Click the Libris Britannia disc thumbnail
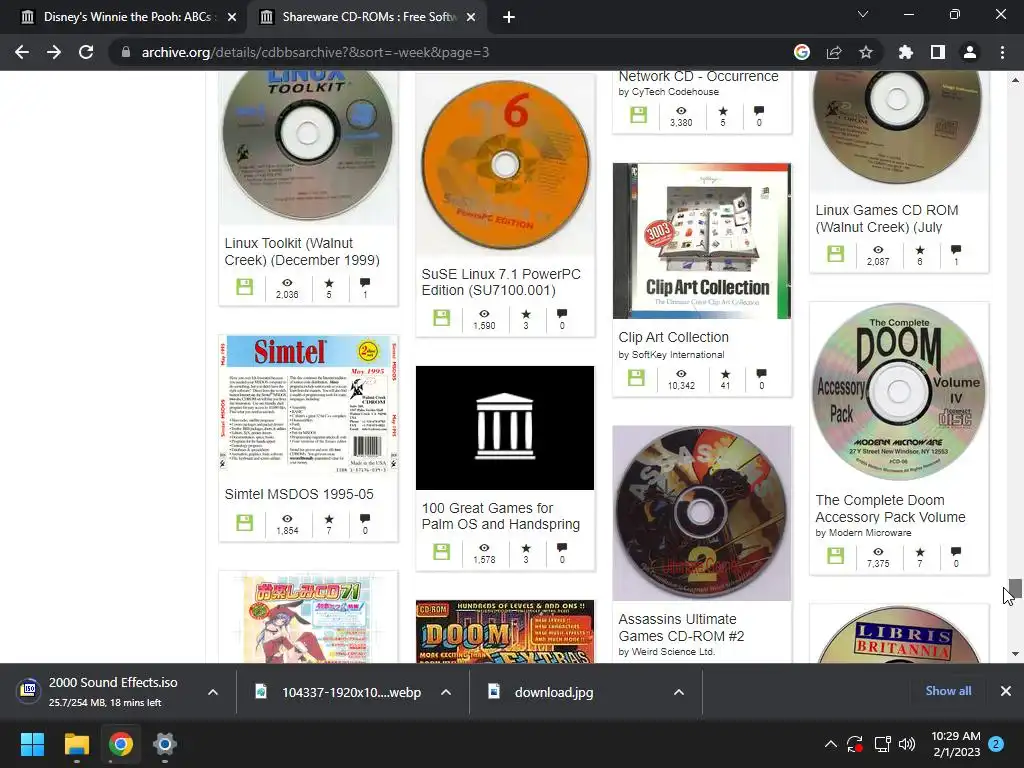 click(899, 634)
